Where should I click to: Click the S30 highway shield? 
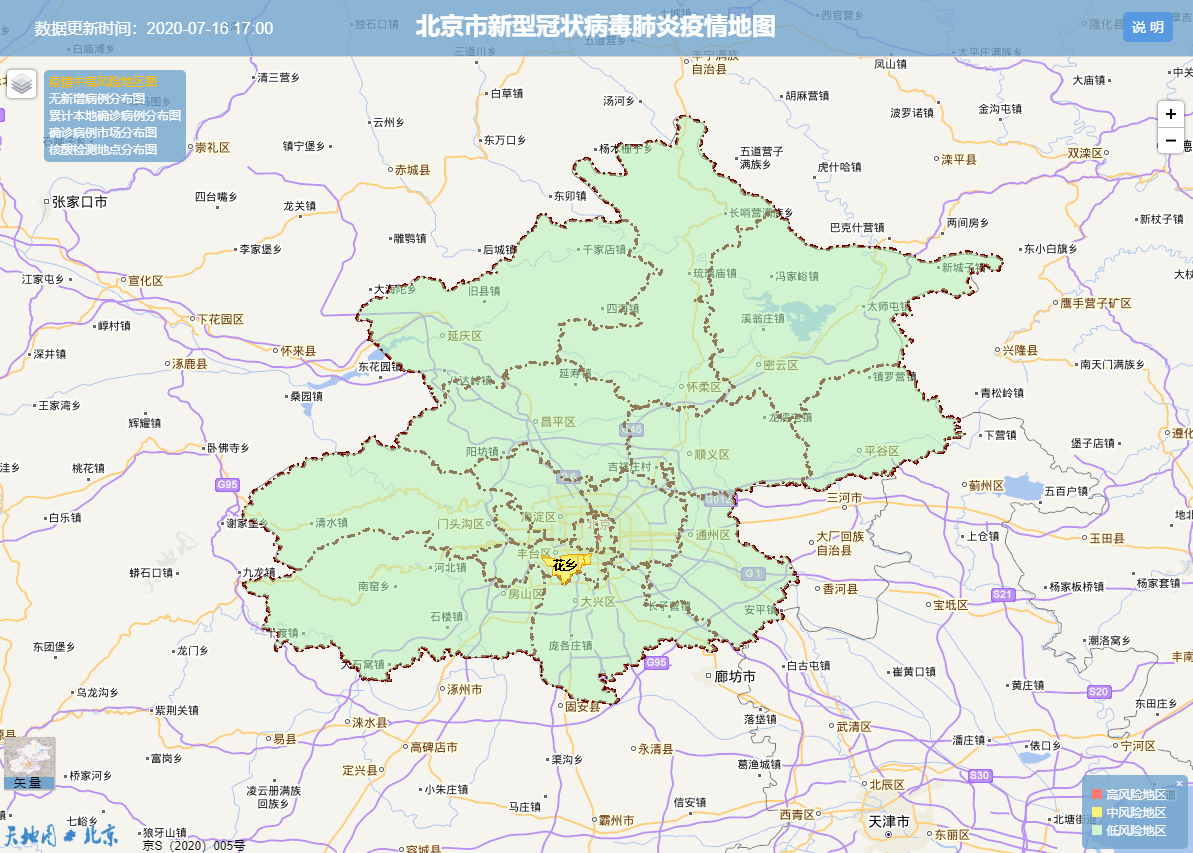[979, 775]
